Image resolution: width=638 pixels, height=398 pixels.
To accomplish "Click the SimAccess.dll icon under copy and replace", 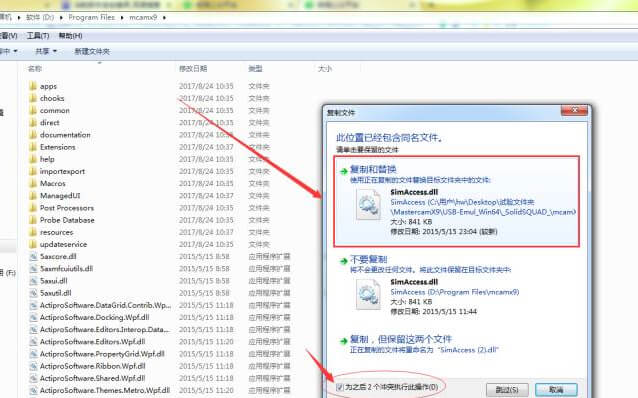I will (368, 206).
